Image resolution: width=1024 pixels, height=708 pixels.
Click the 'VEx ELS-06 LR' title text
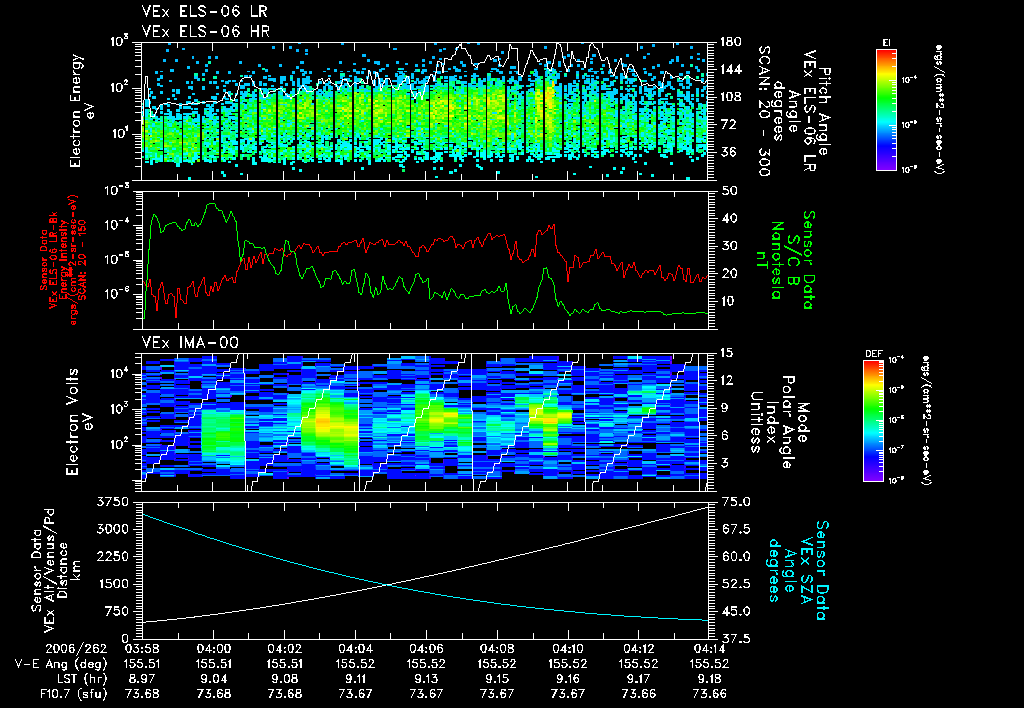coord(204,11)
